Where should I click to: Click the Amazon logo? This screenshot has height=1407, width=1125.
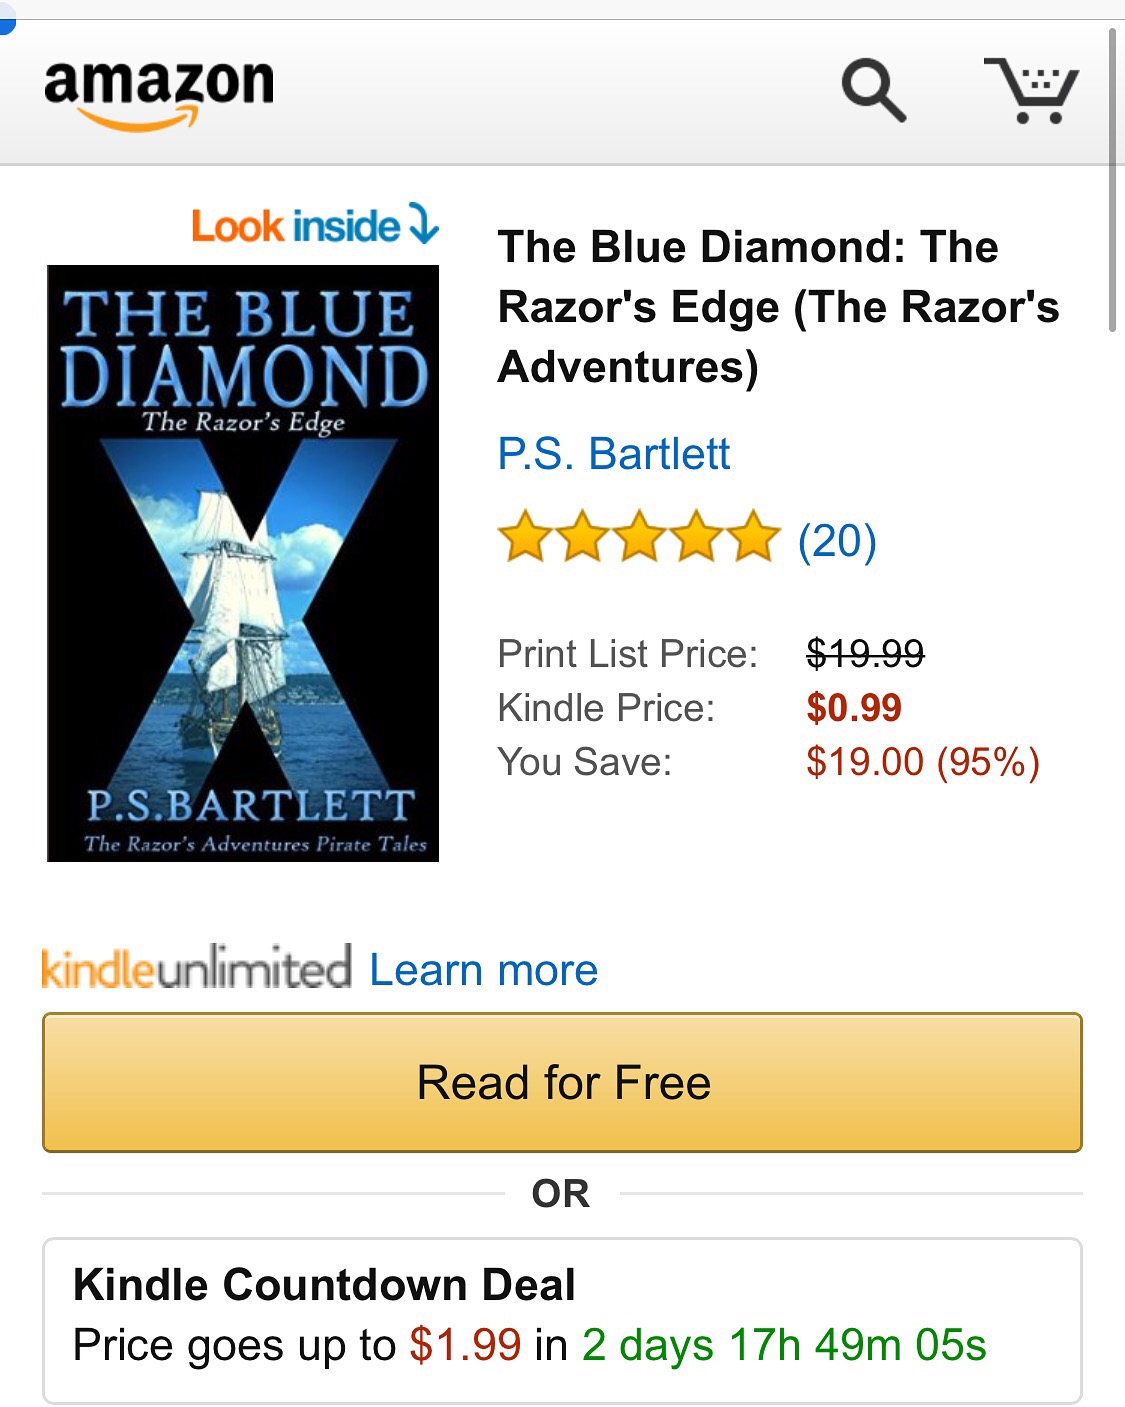coord(159,94)
